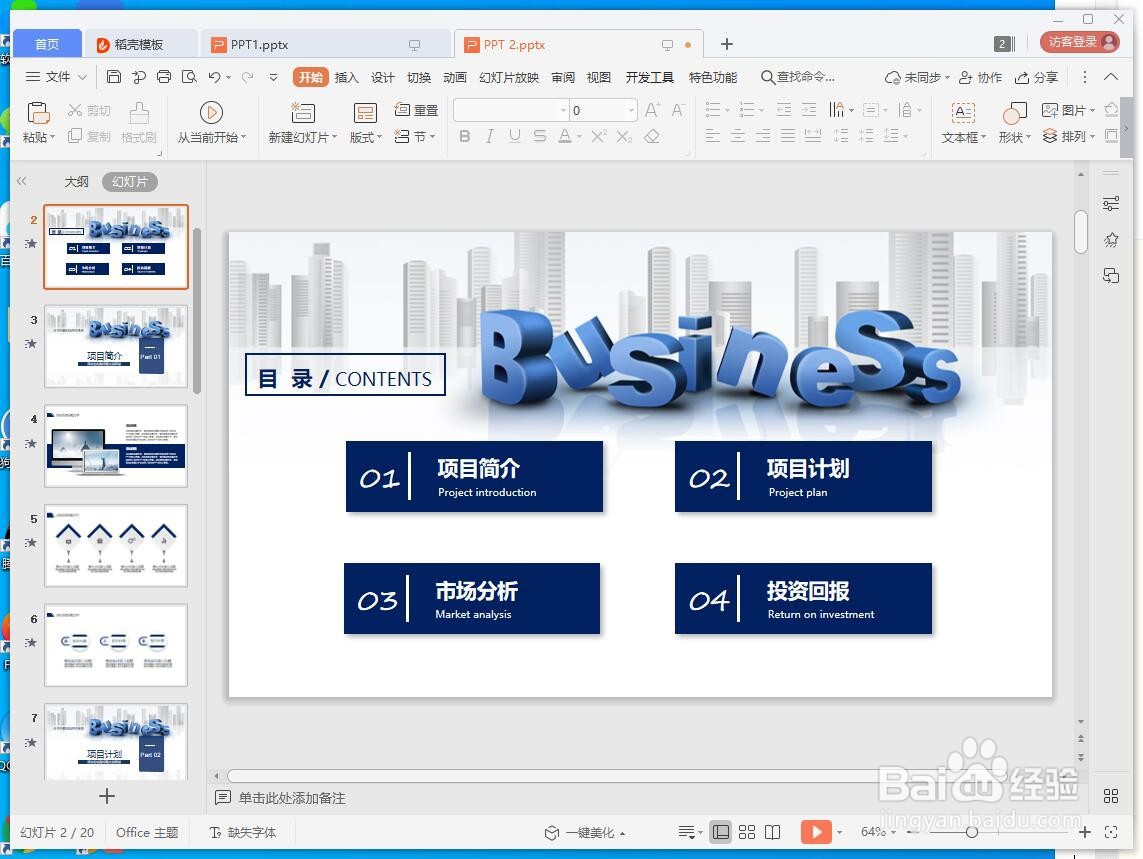This screenshot has width=1143, height=859.
Task: Start slideshow from current slide icon
Action: (x=211, y=112)
